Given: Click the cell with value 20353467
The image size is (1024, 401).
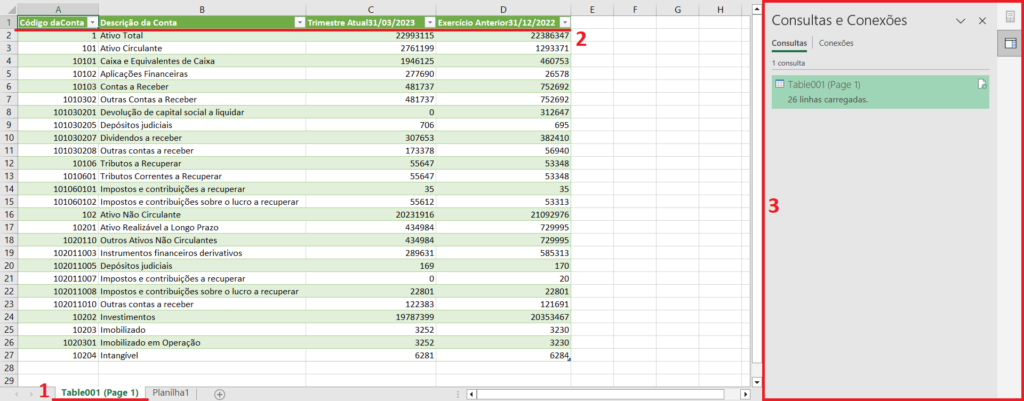Looking at the screenshot, I should pyautogui.click(x=503, y=317).
